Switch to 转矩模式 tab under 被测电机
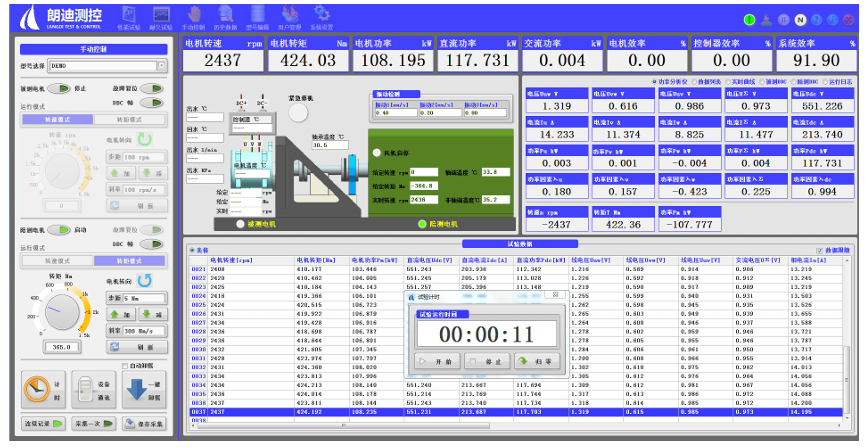The height and width of the screenshot is (448, 867). (x=129, y=119)
